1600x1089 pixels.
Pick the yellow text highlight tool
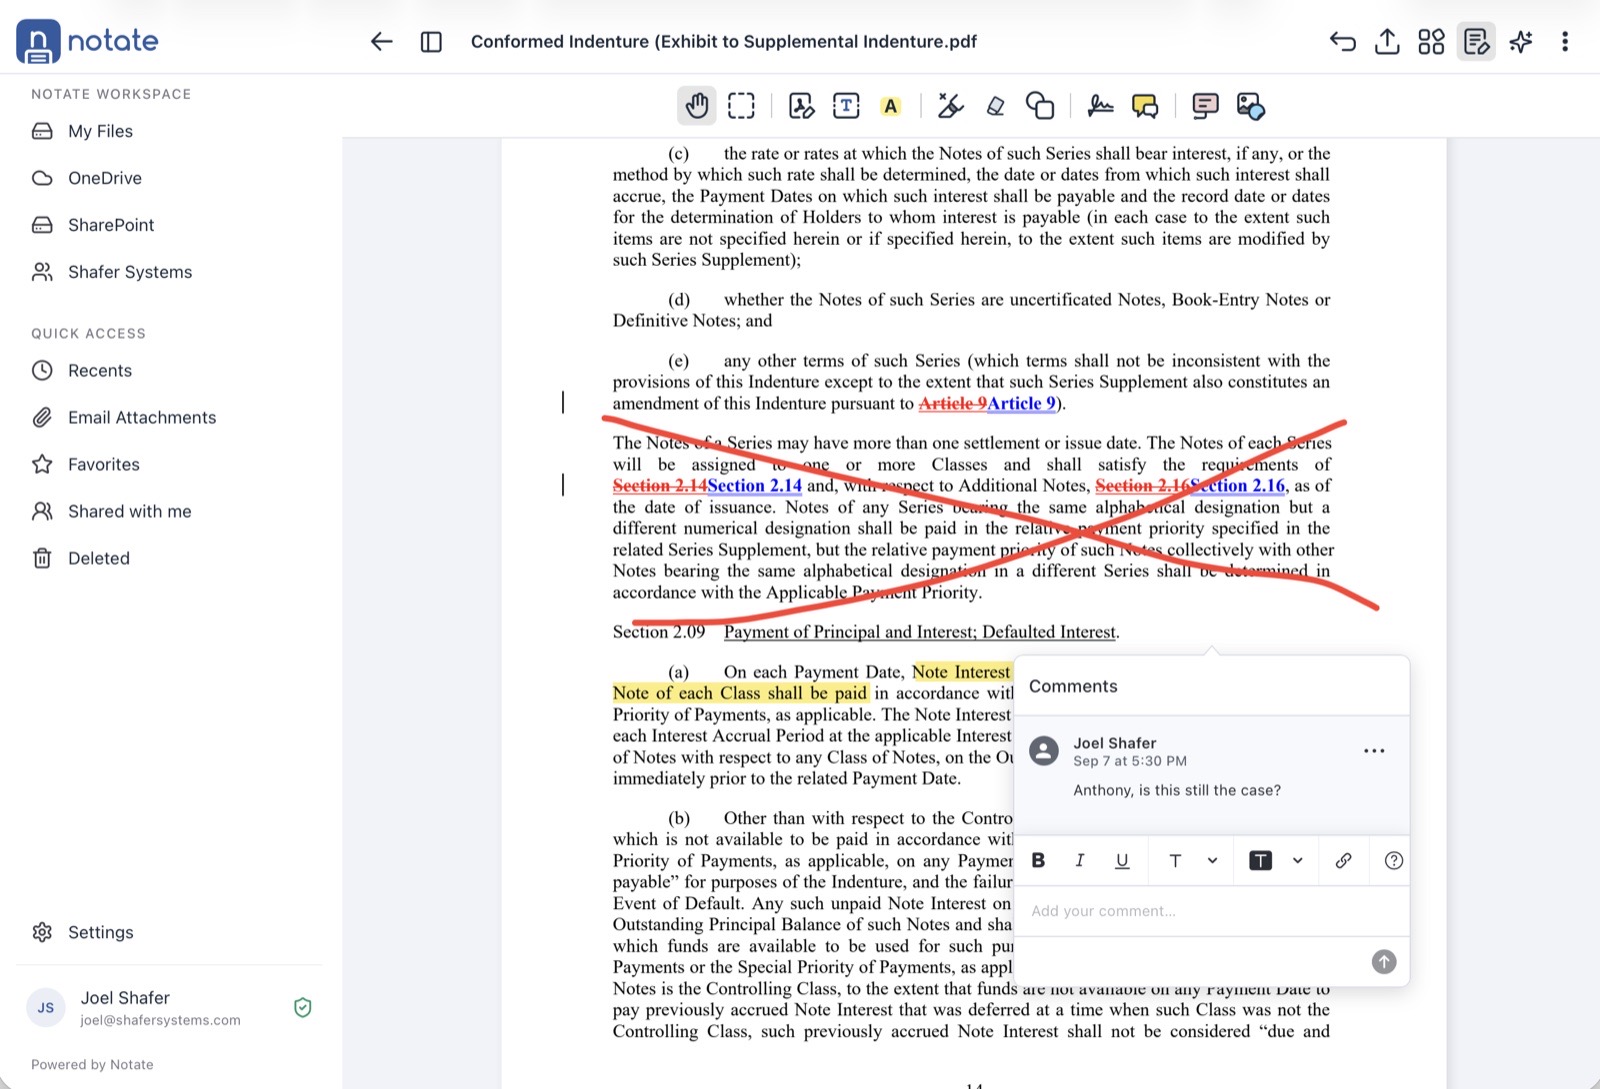click(x=891, y=106)
